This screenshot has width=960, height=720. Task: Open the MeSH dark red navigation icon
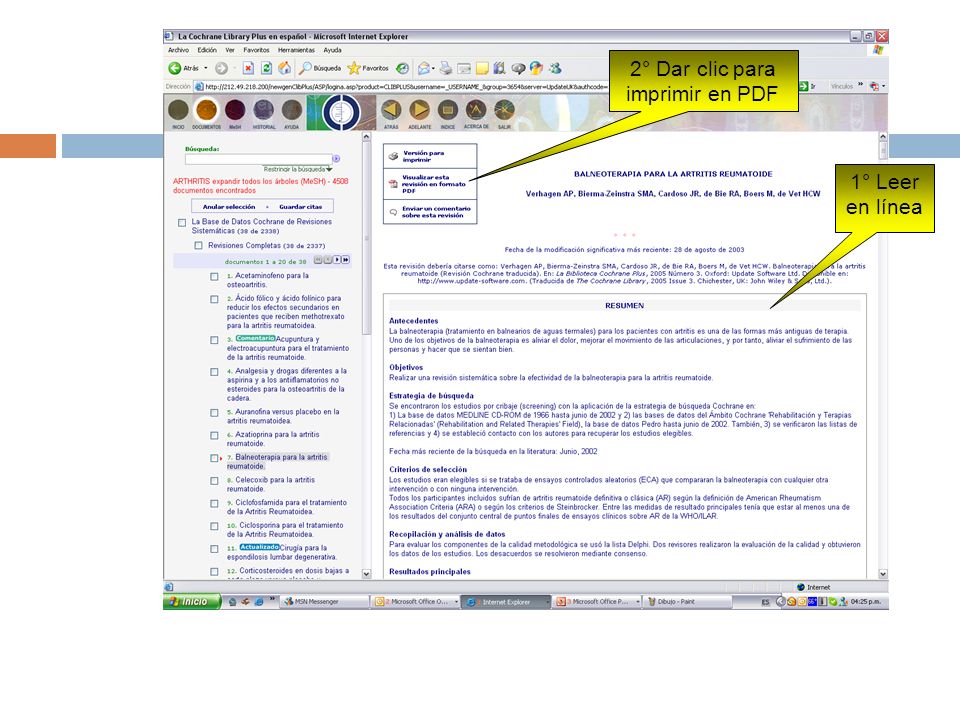click(235, 111)
